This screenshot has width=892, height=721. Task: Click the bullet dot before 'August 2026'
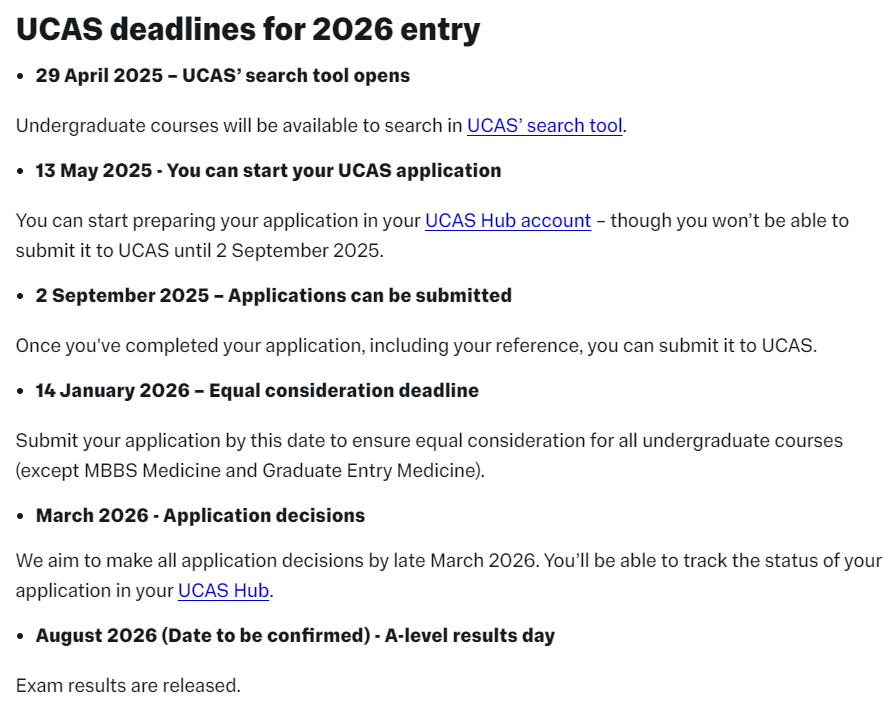point(20,636)
